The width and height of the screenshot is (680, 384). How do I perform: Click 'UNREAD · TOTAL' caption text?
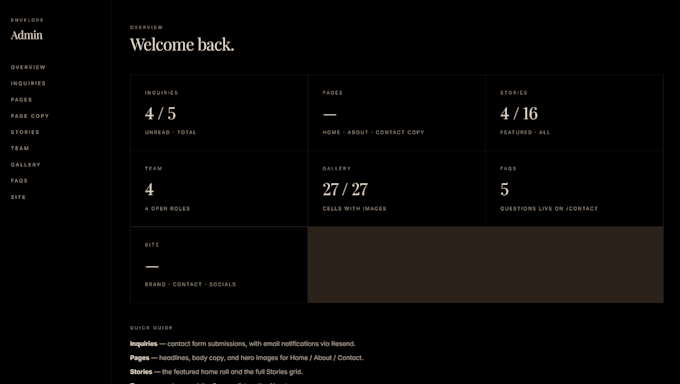point(170,132)
